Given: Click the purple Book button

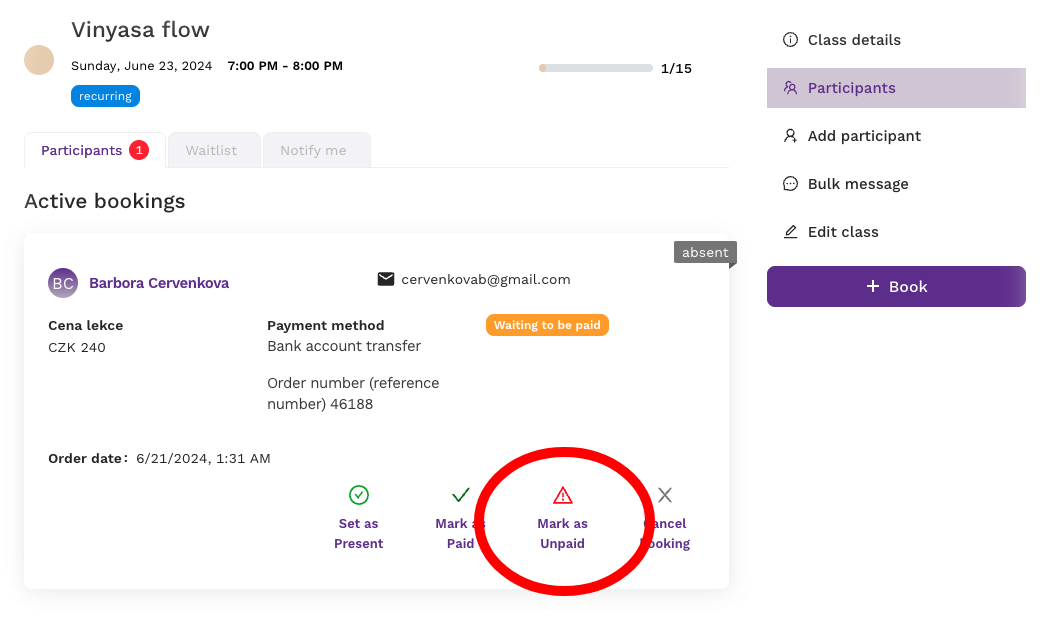Looking at the screenshot, I should pyautogui.click(x=896, y=286).
